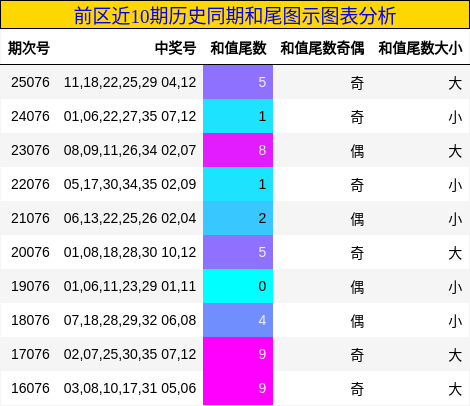Click 偶 in the 18076 row
The width and height of the screenshot is (470, 406).
click(x=357, y=321)
